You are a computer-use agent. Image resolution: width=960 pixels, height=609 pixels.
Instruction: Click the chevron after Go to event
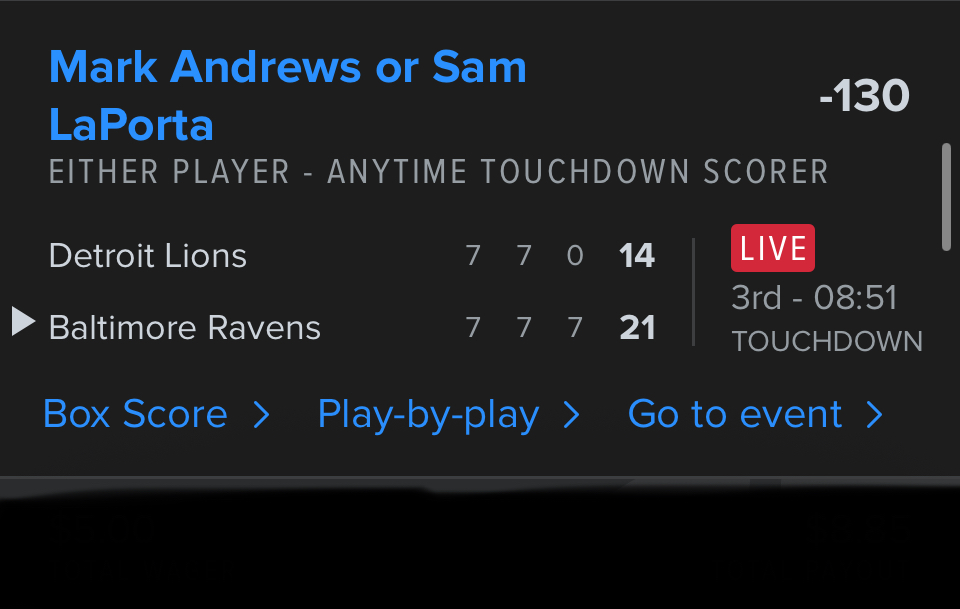[x=875, y=415]
